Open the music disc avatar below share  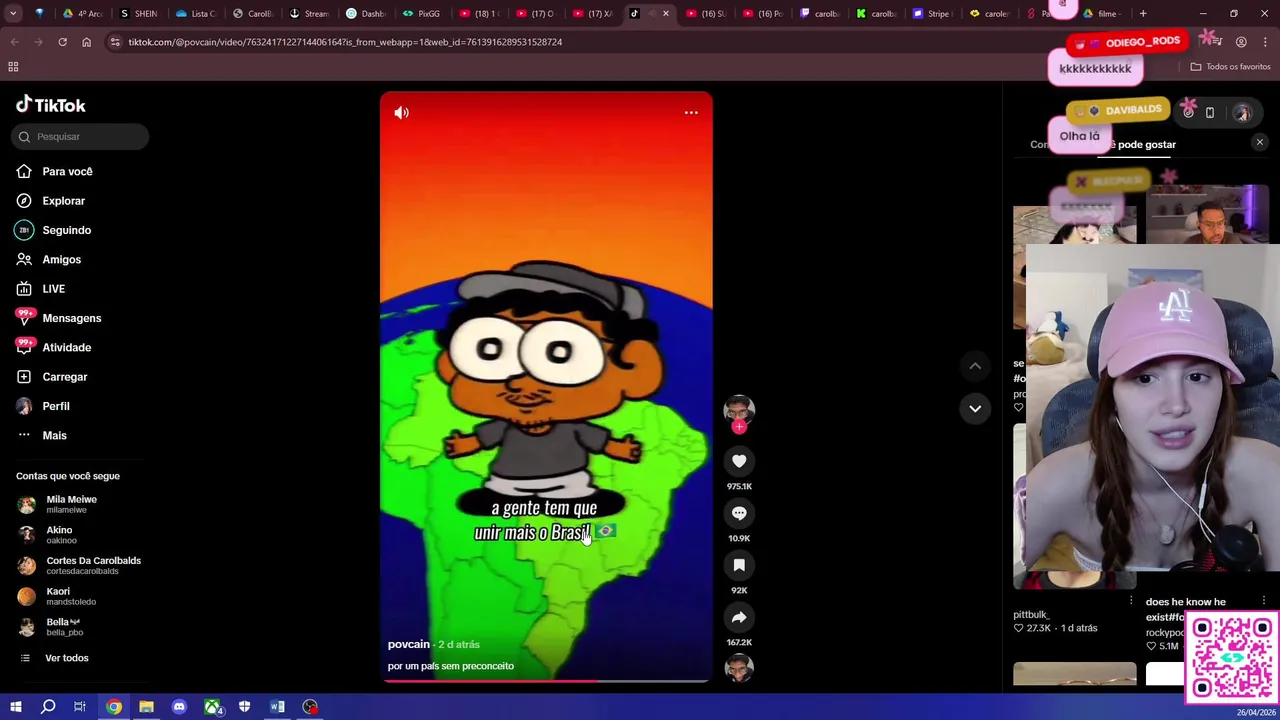[739, 669]
